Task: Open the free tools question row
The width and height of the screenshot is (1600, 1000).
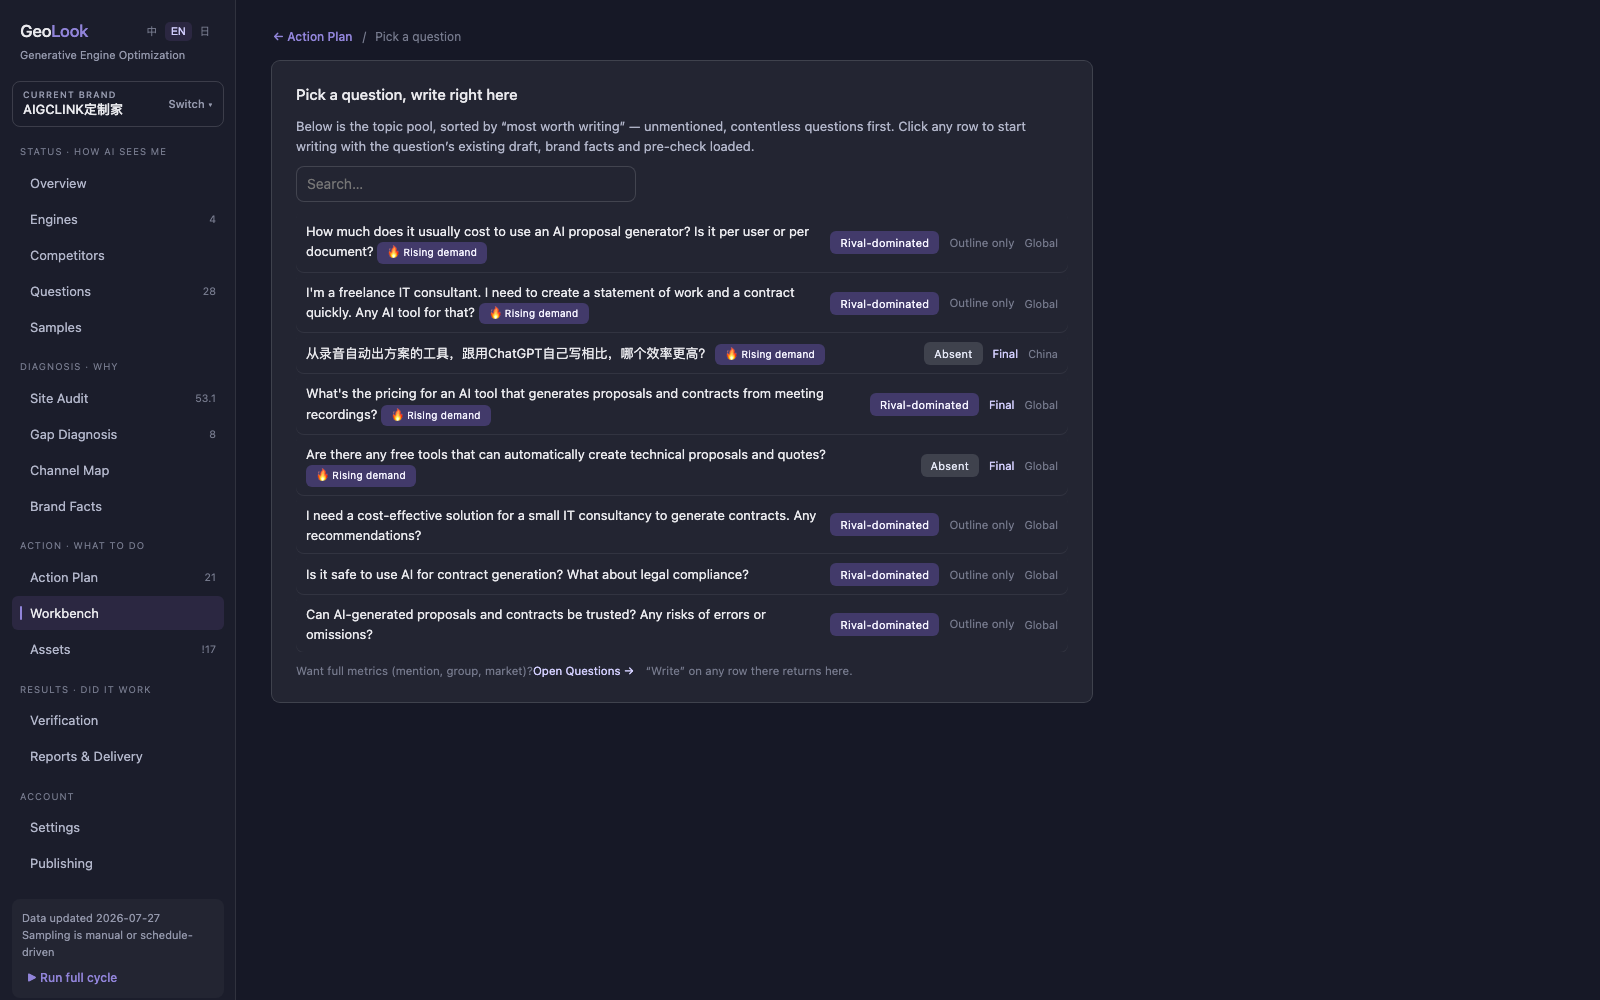Action: [x=682, y=465]
